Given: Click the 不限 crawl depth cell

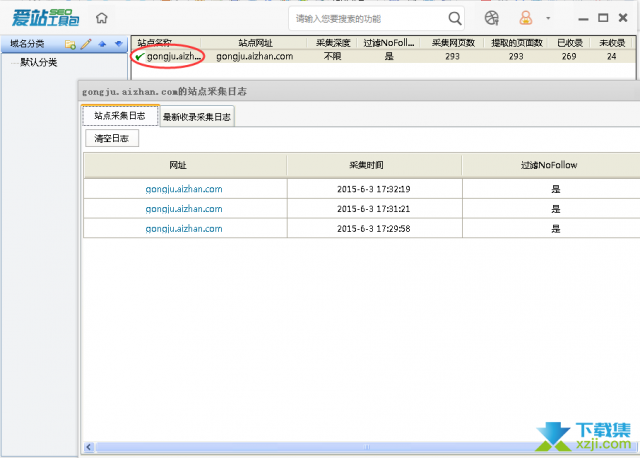Looking at the screenshot, I should tap(332, 56).
